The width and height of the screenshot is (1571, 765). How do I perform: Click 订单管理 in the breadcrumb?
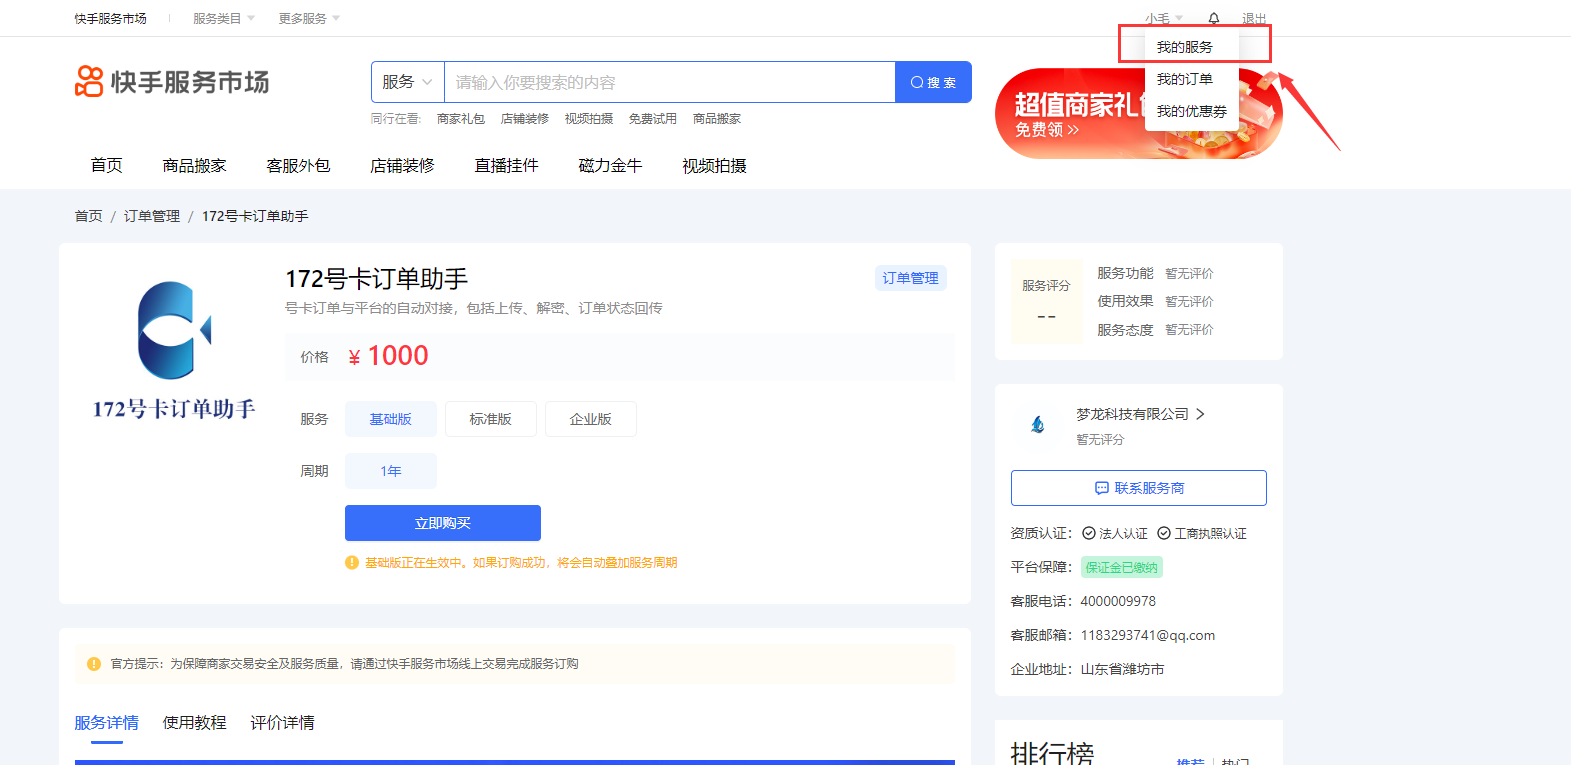coord(152,216)
